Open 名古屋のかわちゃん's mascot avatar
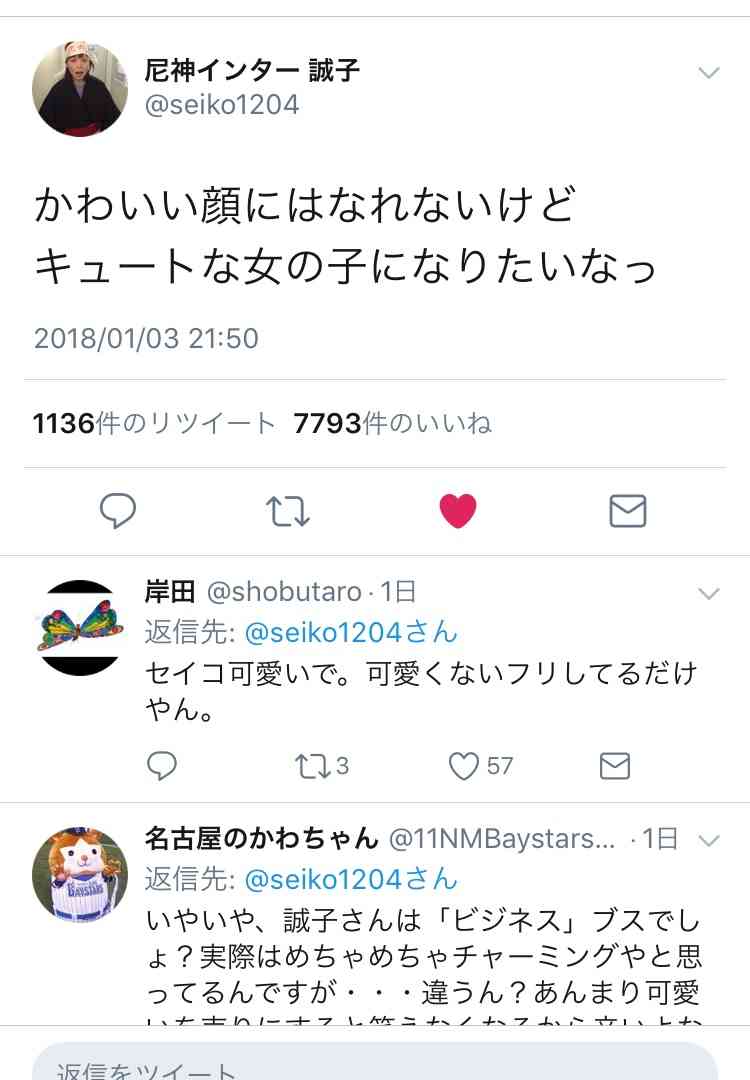The width and height of the screenshot is (750, 1080). coord(80,875)
